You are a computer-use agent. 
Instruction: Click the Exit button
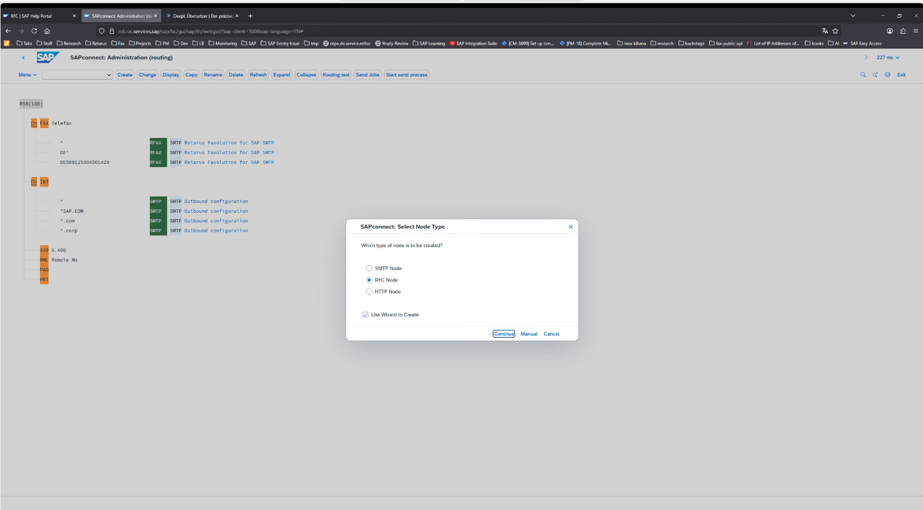coord(901,75)
